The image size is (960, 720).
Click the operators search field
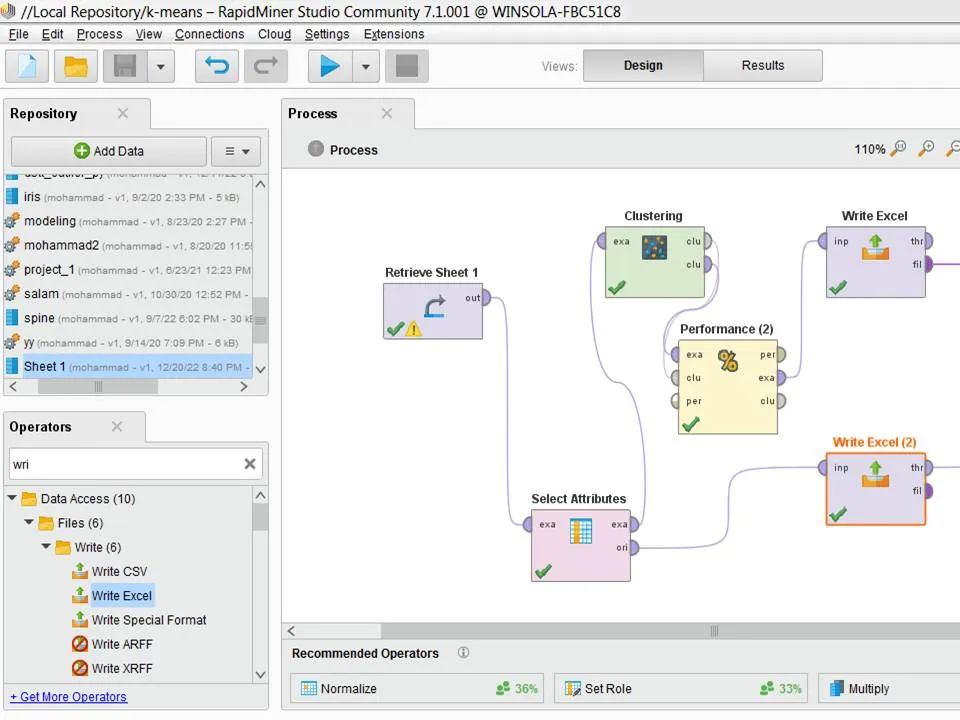(124, 464)
